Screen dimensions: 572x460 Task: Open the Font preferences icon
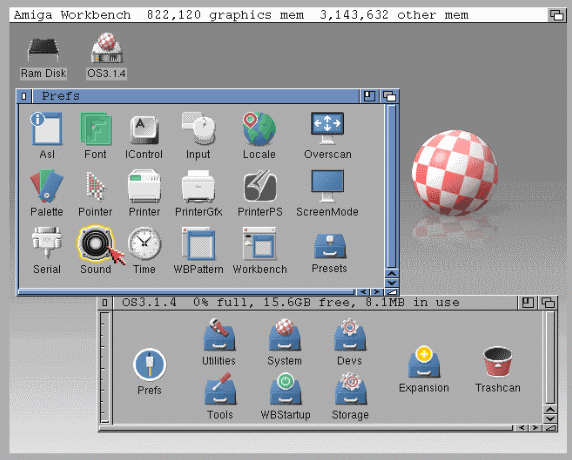(96, 129)
